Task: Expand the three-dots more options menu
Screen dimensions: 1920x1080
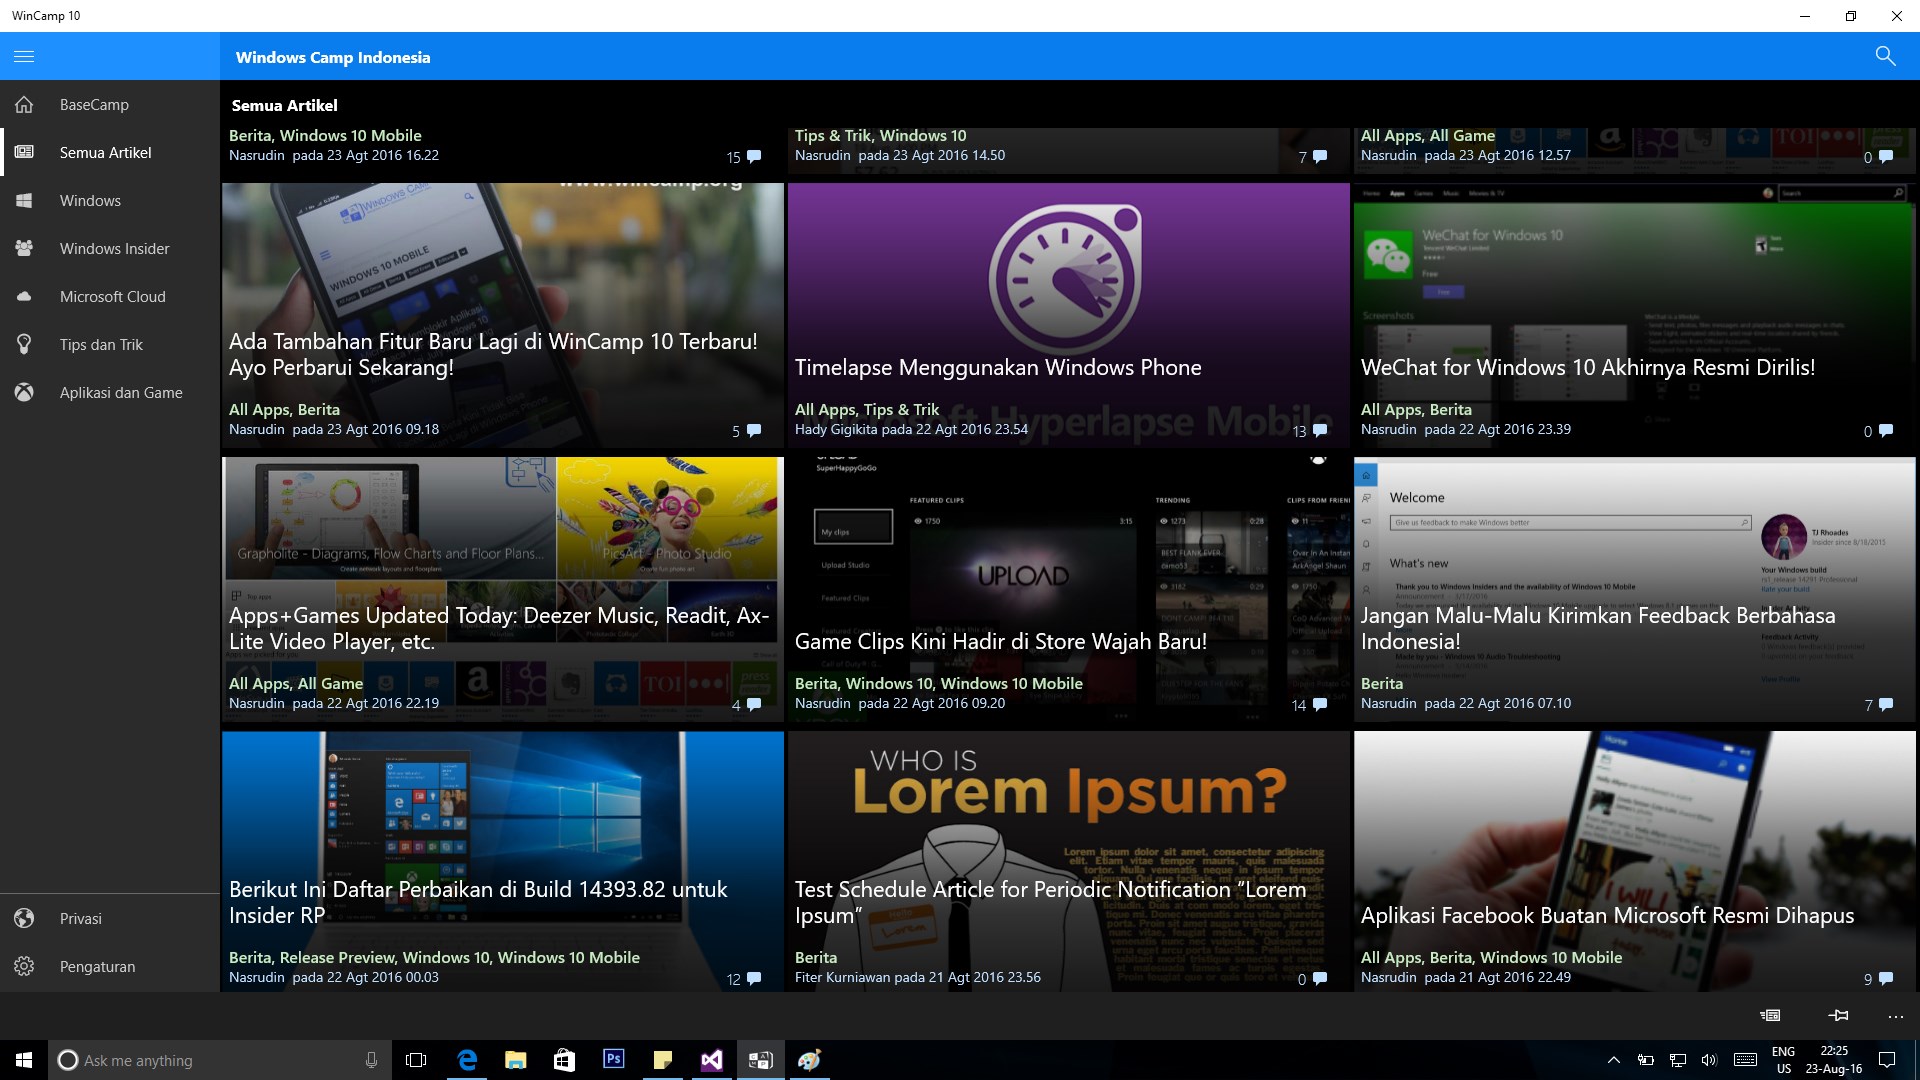Action: 1895,1016
